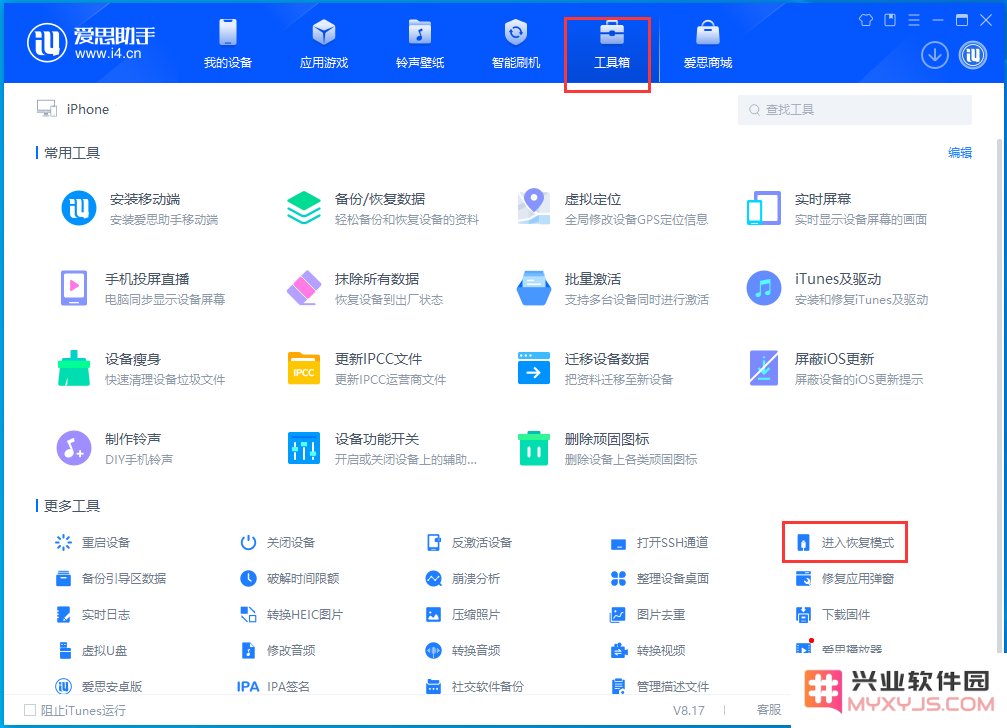Open 删除顽固图标 tool
Viewport: 1007px width, 728px height.
click(607, 449)
